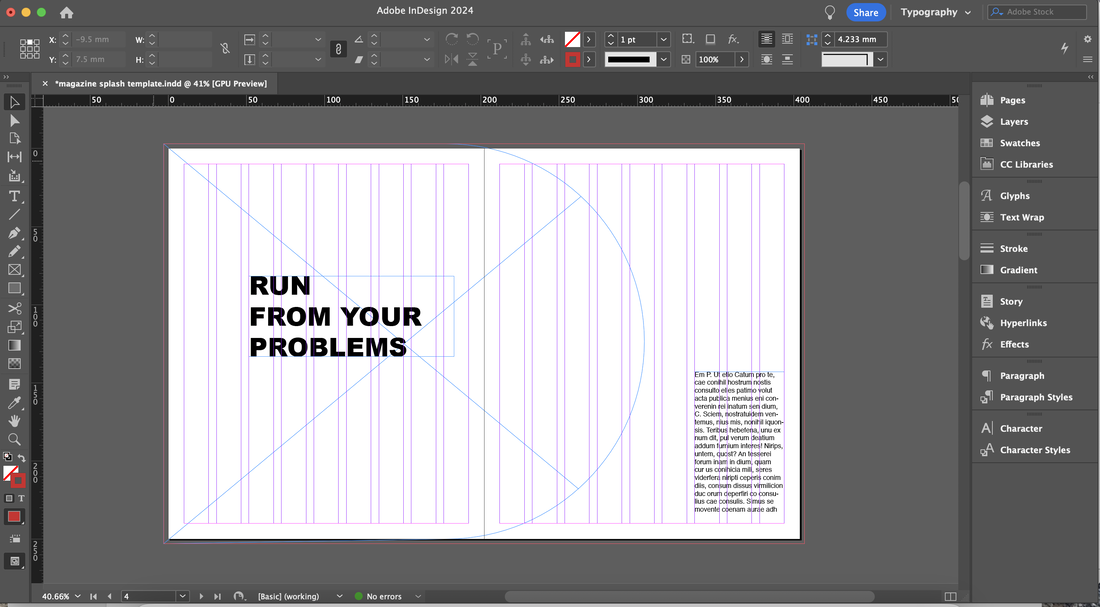This screenshot has height=607, width=1100.
Task: Select the Gap tool
Action: coord(14,157)
